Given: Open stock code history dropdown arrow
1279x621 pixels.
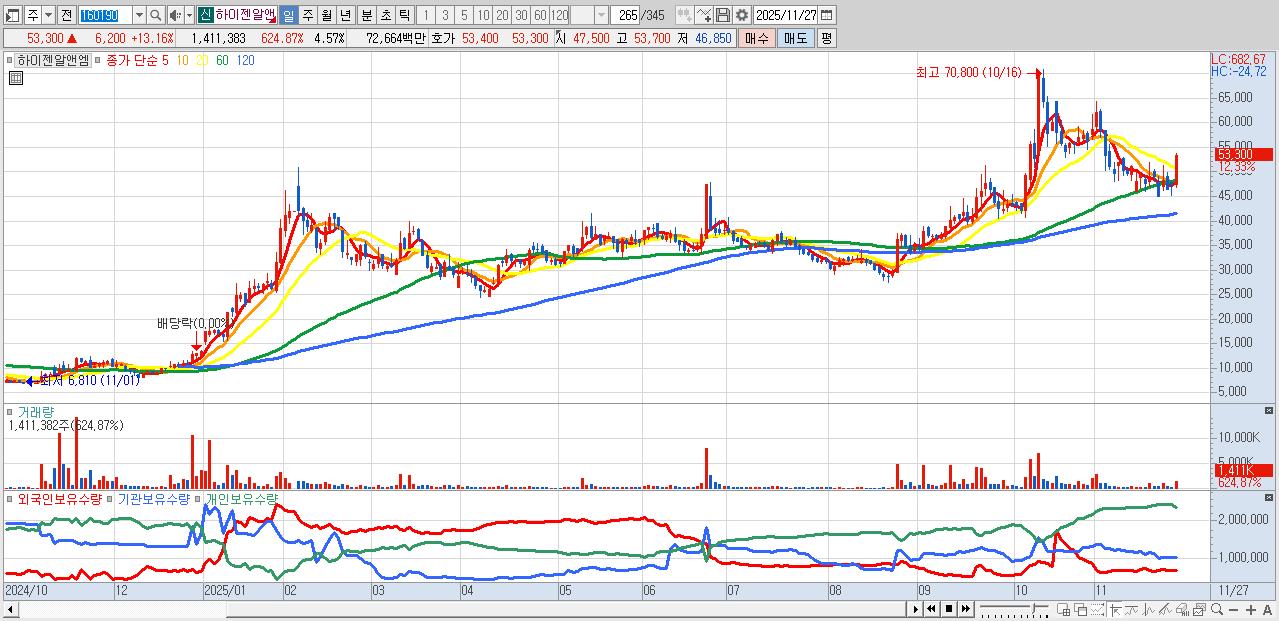Looking at the screenshot, I should [x=139, y=15].
